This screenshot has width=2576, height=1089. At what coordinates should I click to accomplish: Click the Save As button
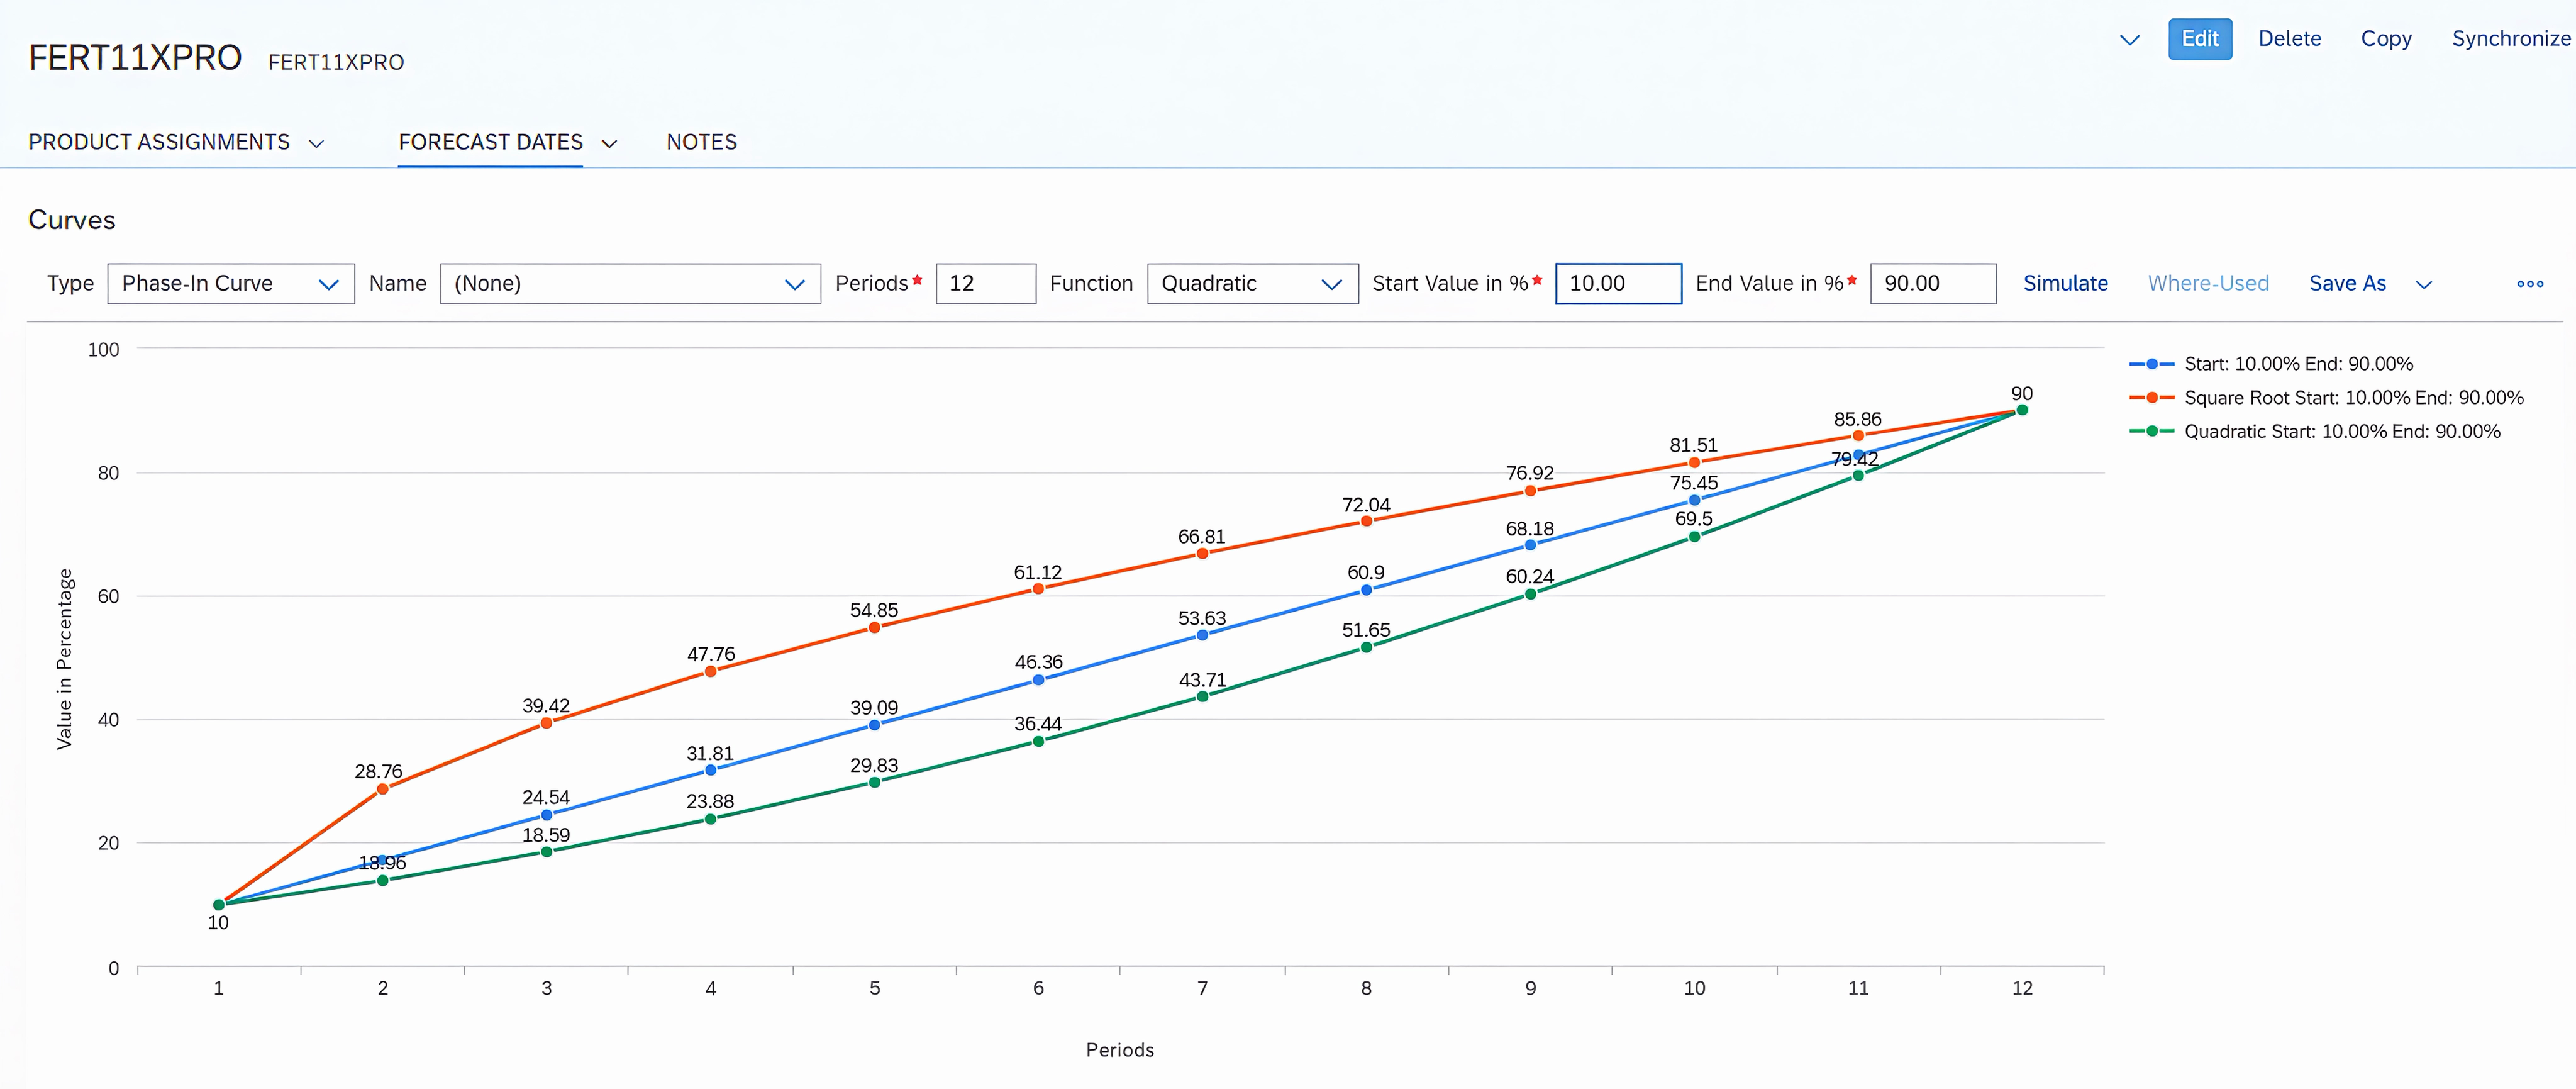(x=2347, y=284)
